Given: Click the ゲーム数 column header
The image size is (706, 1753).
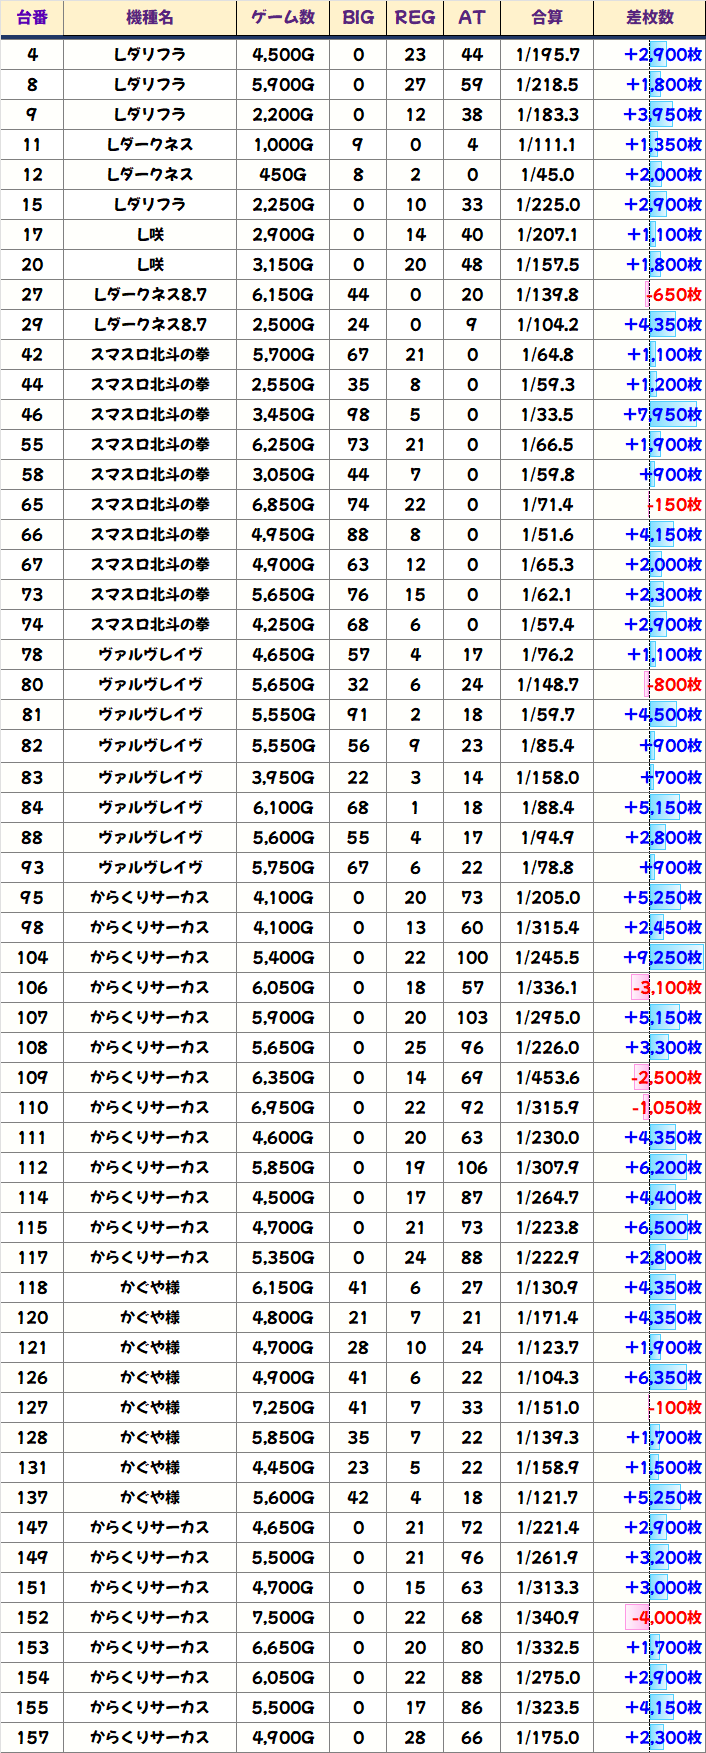Looking at the screenshot, I should tap(283, 18).
